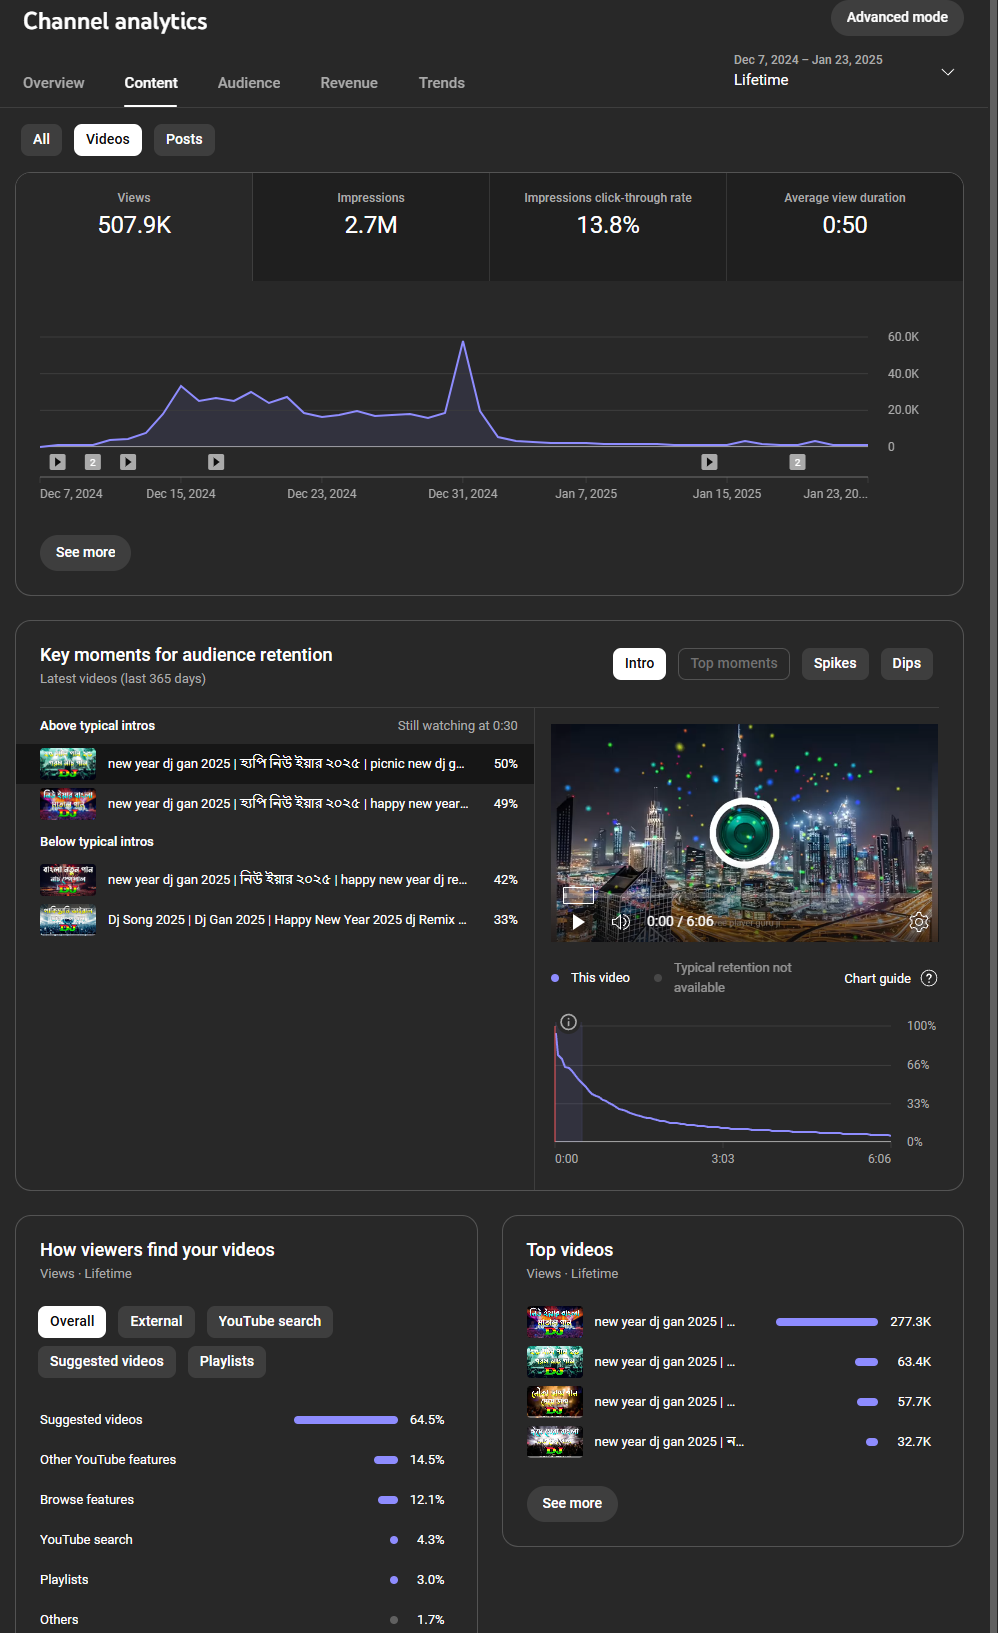Click the video publish marker near Jan 14

709,462
